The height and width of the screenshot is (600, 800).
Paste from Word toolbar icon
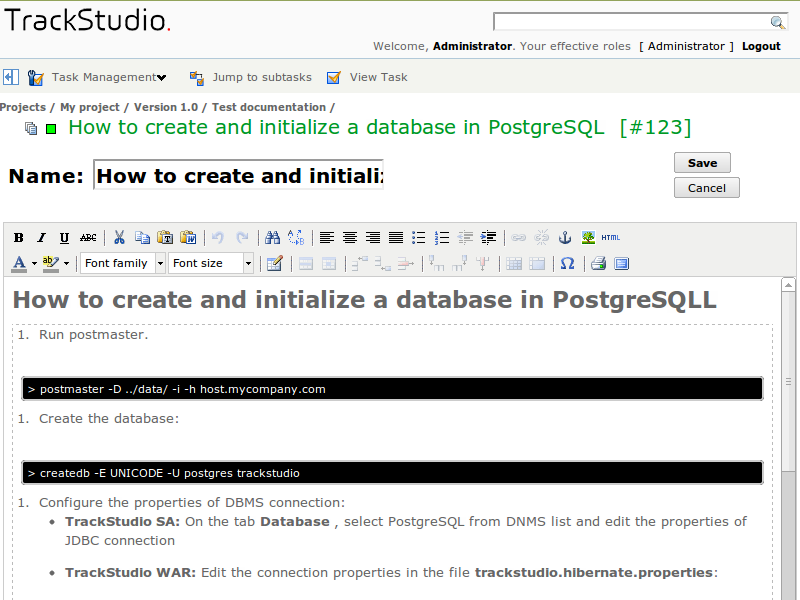pos(188,237)
